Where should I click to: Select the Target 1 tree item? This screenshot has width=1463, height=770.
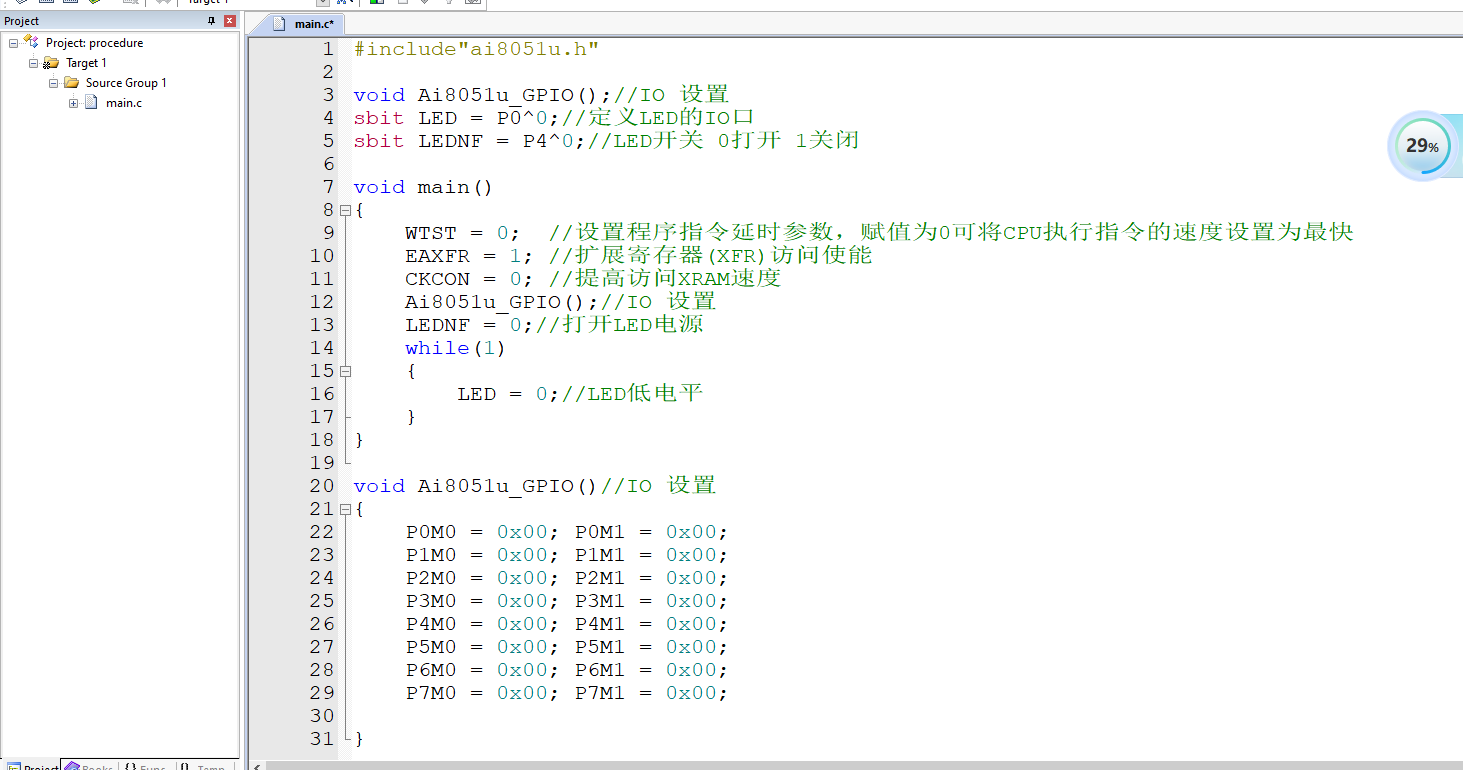coord(86,63)
